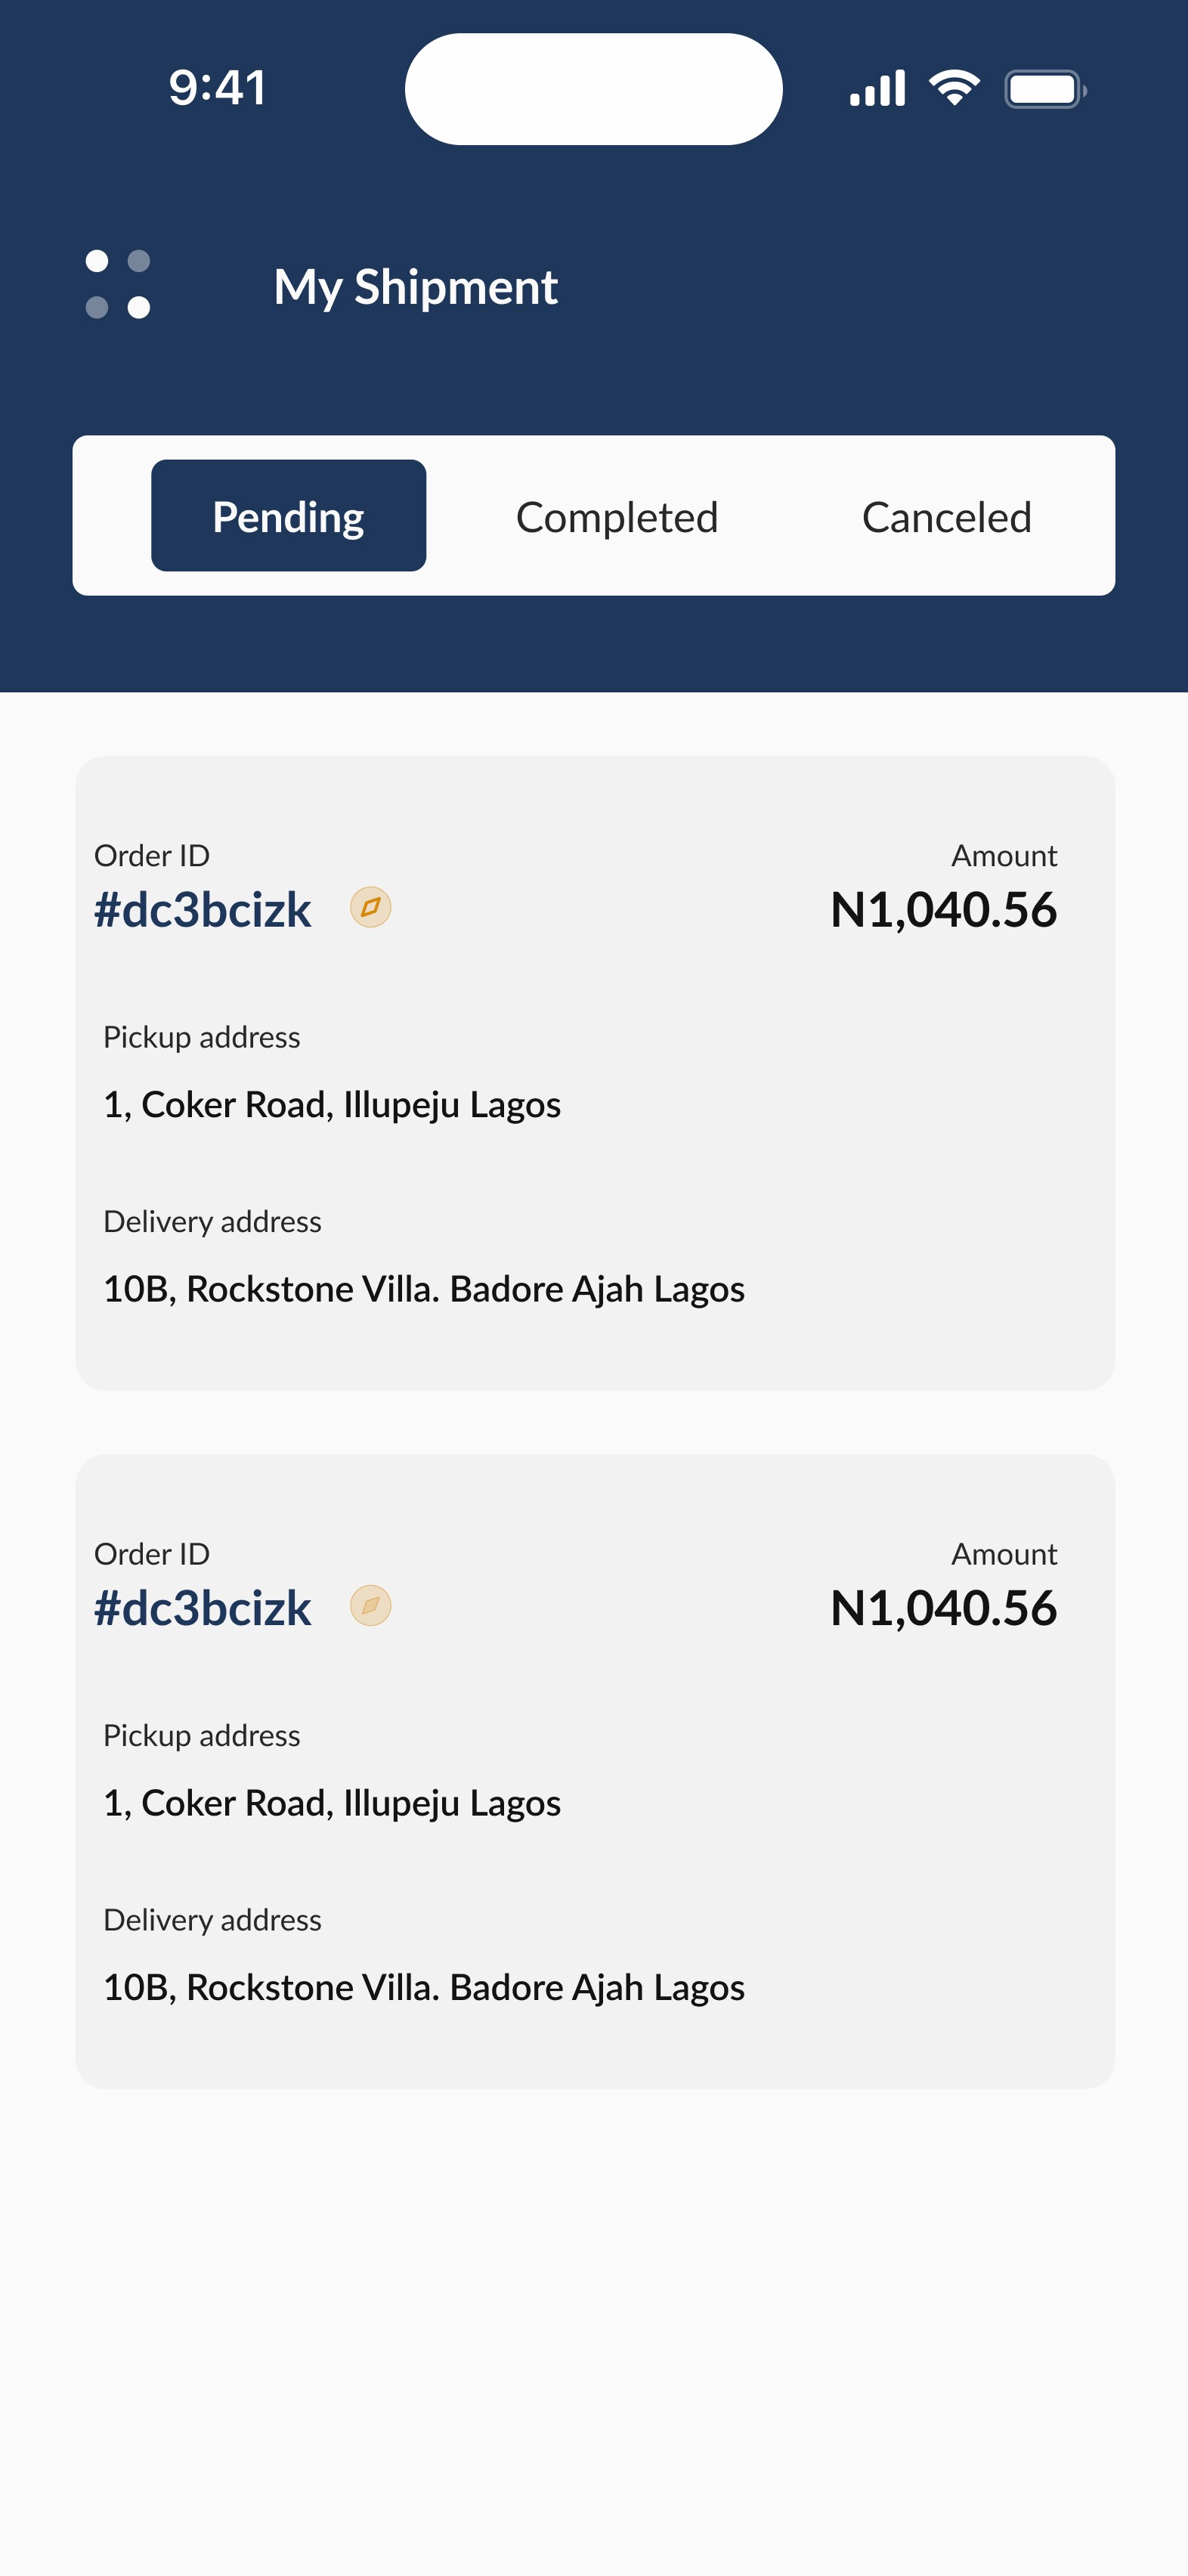Tap the My Shipment header title

pyautogui.click(x=415, y=287)
